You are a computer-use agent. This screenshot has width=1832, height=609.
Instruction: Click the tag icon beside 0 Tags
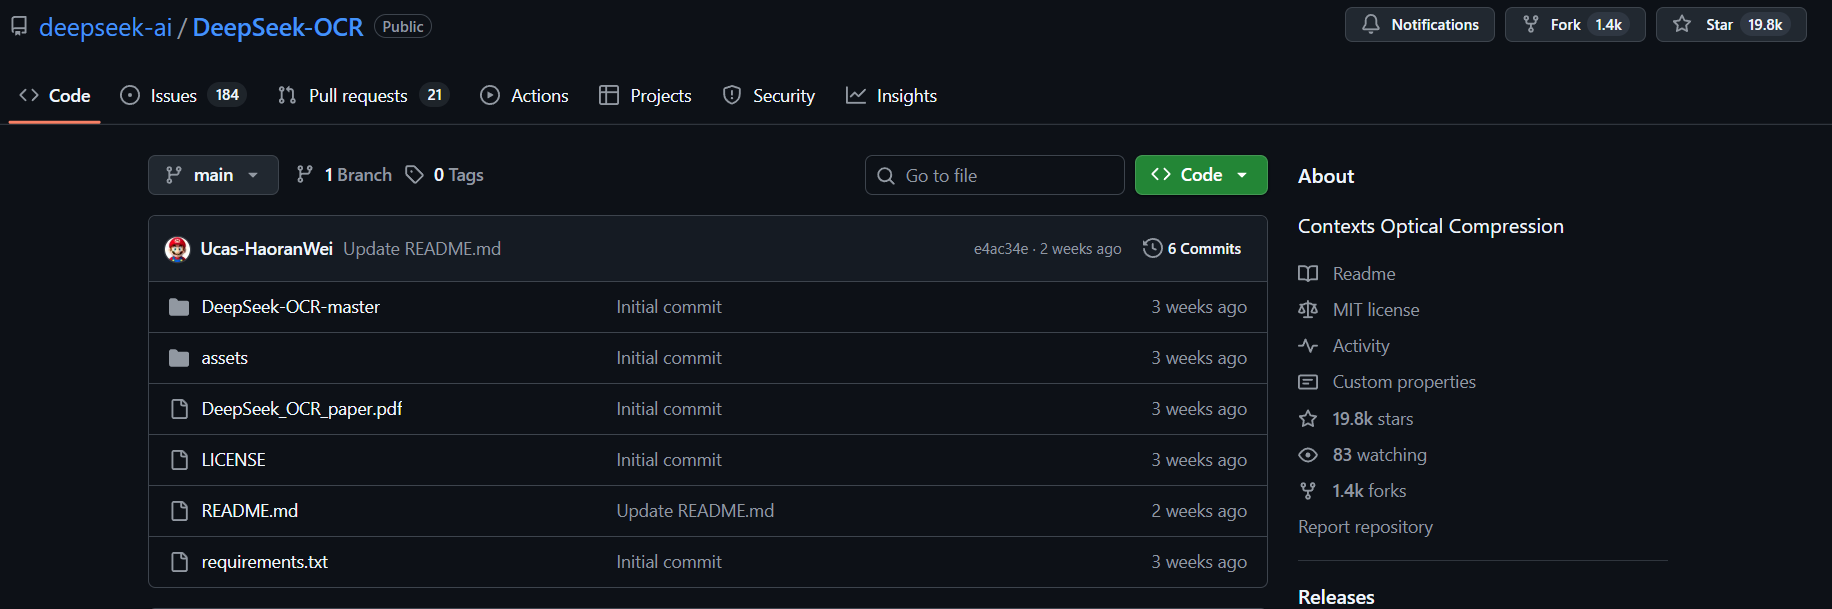click(x=414, y=175)
